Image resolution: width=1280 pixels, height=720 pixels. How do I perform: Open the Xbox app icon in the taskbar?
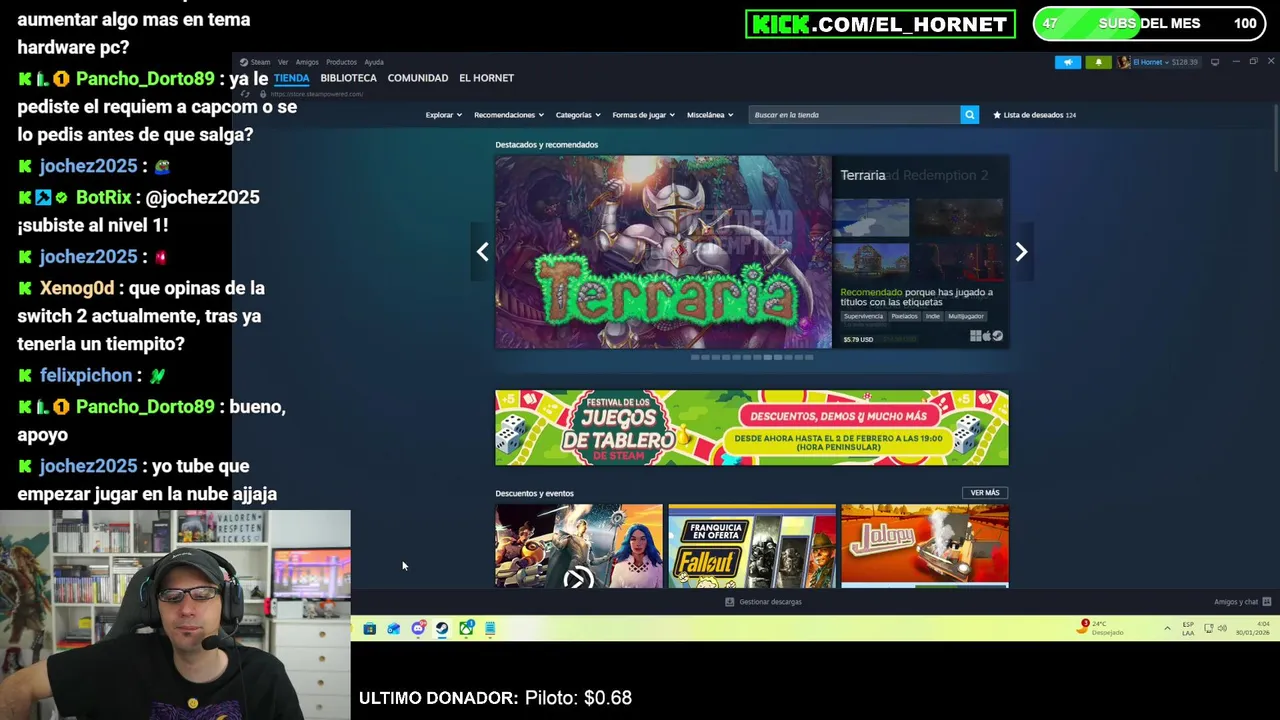coord(466,629)
